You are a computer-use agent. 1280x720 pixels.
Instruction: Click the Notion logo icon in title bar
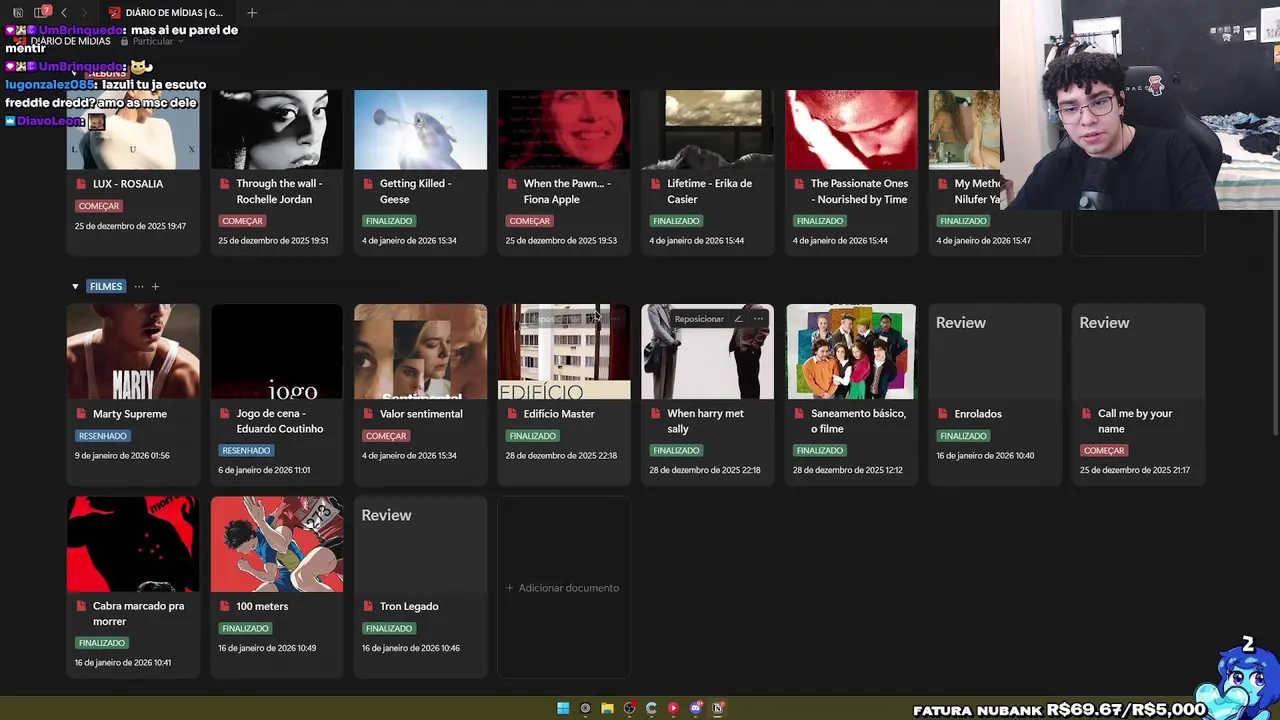pyautogui.click(x=18, y=12)
